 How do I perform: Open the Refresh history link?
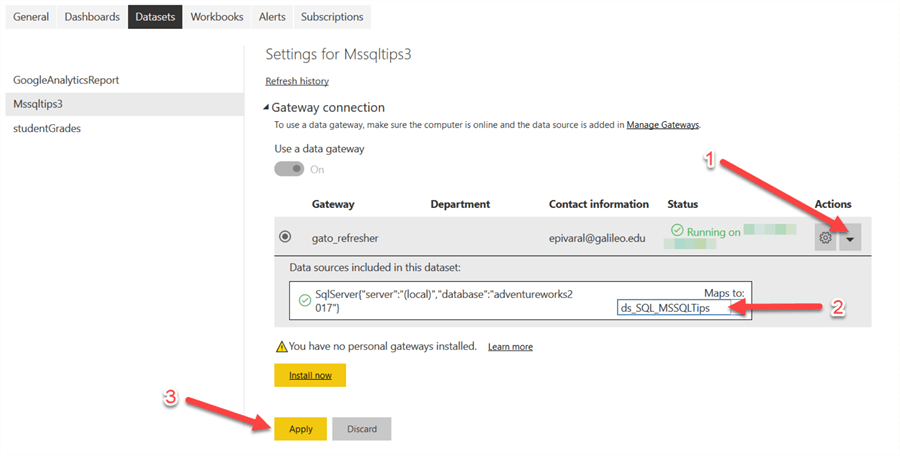297,81
